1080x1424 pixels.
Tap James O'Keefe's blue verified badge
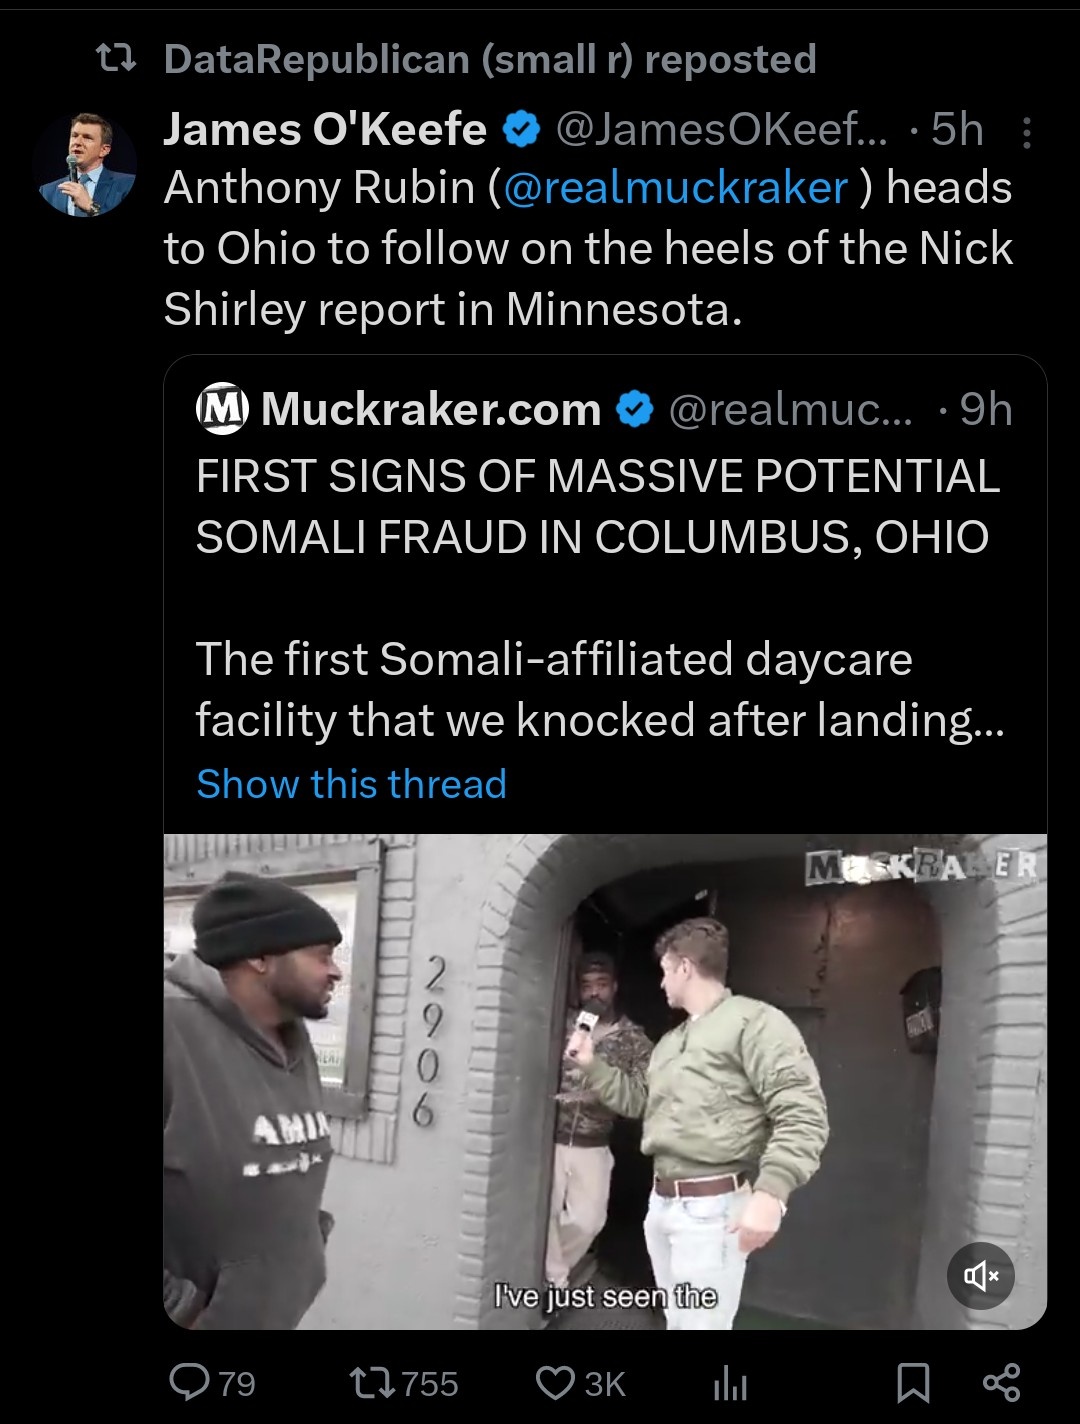(521, 130)
